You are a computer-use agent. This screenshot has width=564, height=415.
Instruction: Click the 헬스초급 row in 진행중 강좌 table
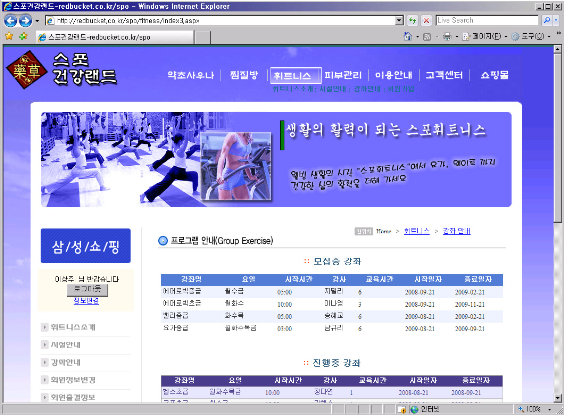click(x=332, y=392)
